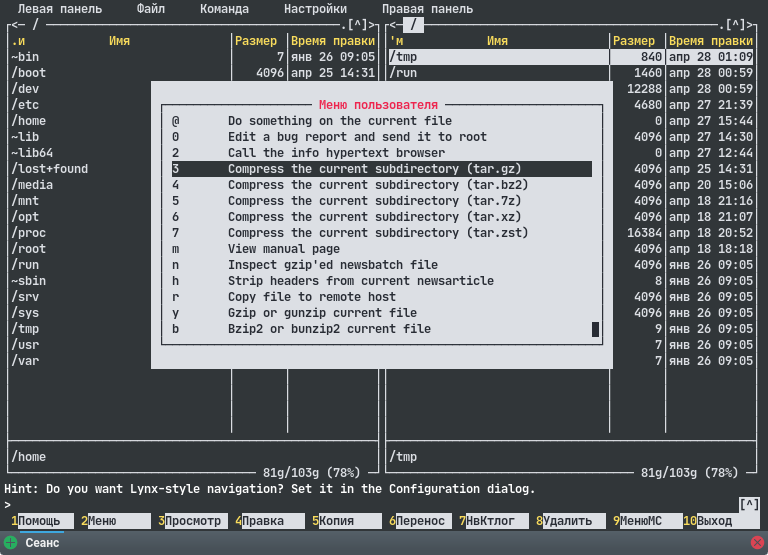
Task: Click the 1 Помощь function key button
Action: (43, 521)
